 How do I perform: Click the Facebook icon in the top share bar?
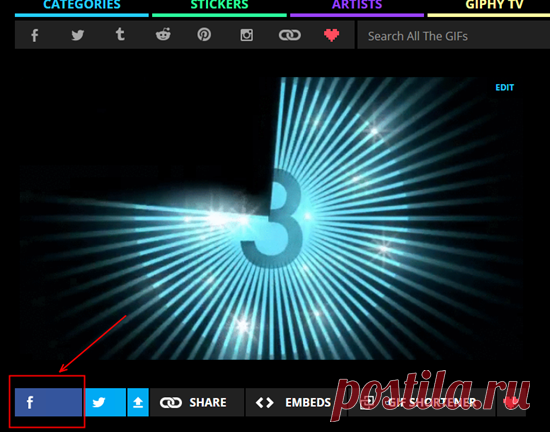(34, 35)
